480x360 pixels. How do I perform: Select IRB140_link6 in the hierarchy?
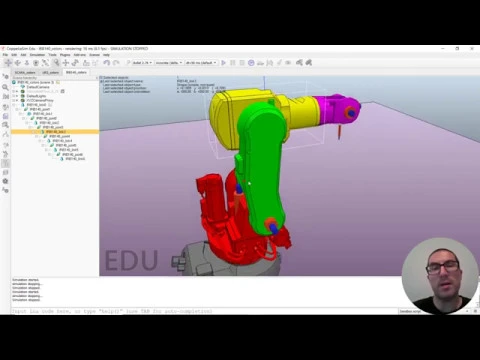pyautogui.click(x=75, y=159)
